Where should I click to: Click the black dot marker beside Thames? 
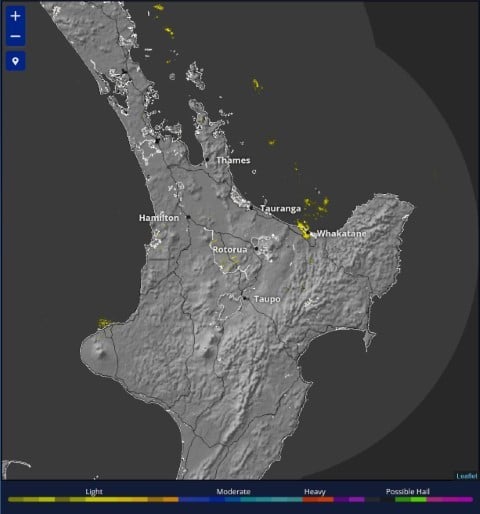[207, 159]
